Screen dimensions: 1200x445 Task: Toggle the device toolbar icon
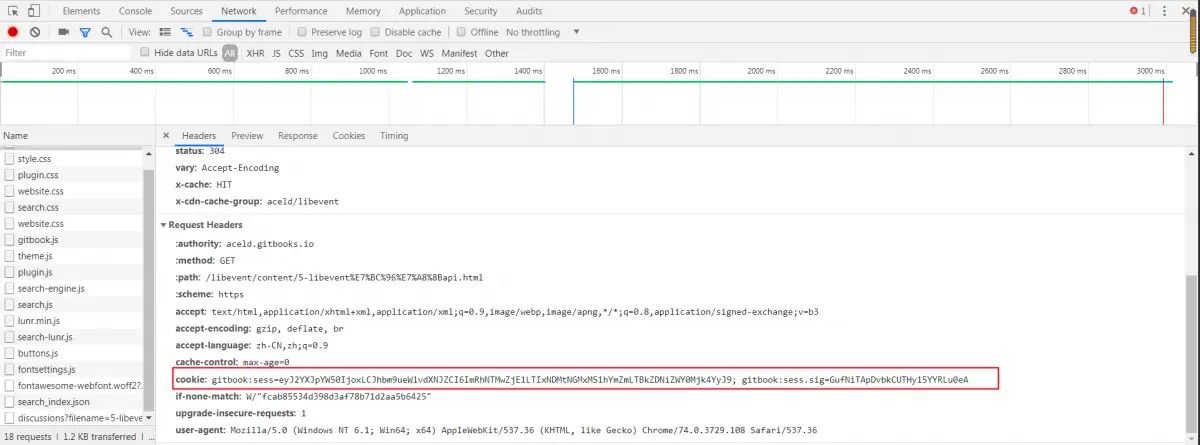pyautogui.click(x=34, y=11)
